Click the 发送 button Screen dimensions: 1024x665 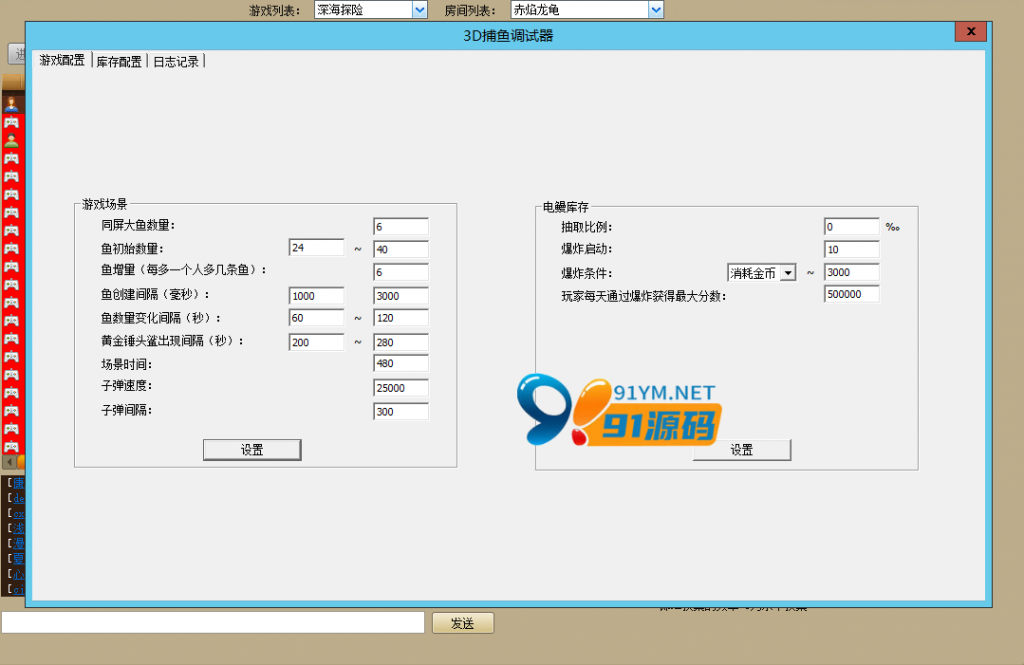pyautogui.click(x=462, y=623)
